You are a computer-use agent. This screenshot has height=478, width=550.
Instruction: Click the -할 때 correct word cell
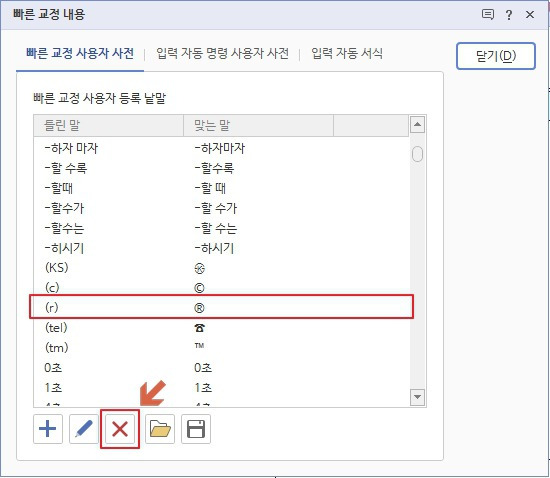[x=210, y=188]
